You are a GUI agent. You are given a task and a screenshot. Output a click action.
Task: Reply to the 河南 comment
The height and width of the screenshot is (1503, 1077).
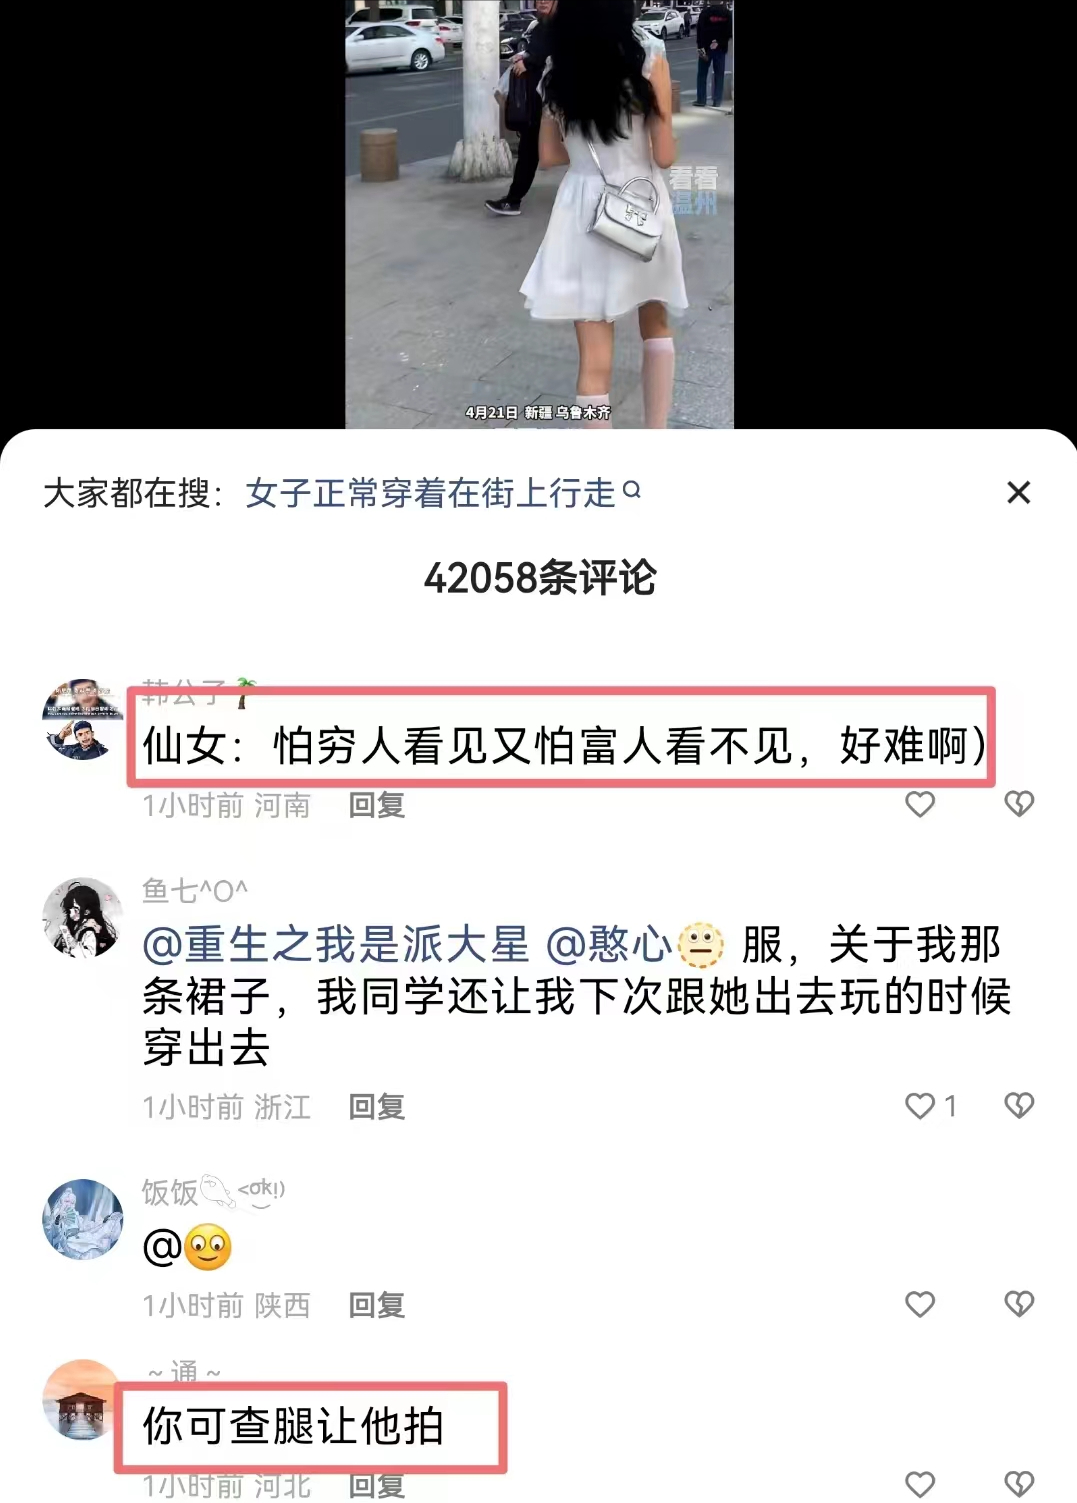pos(376,805)
